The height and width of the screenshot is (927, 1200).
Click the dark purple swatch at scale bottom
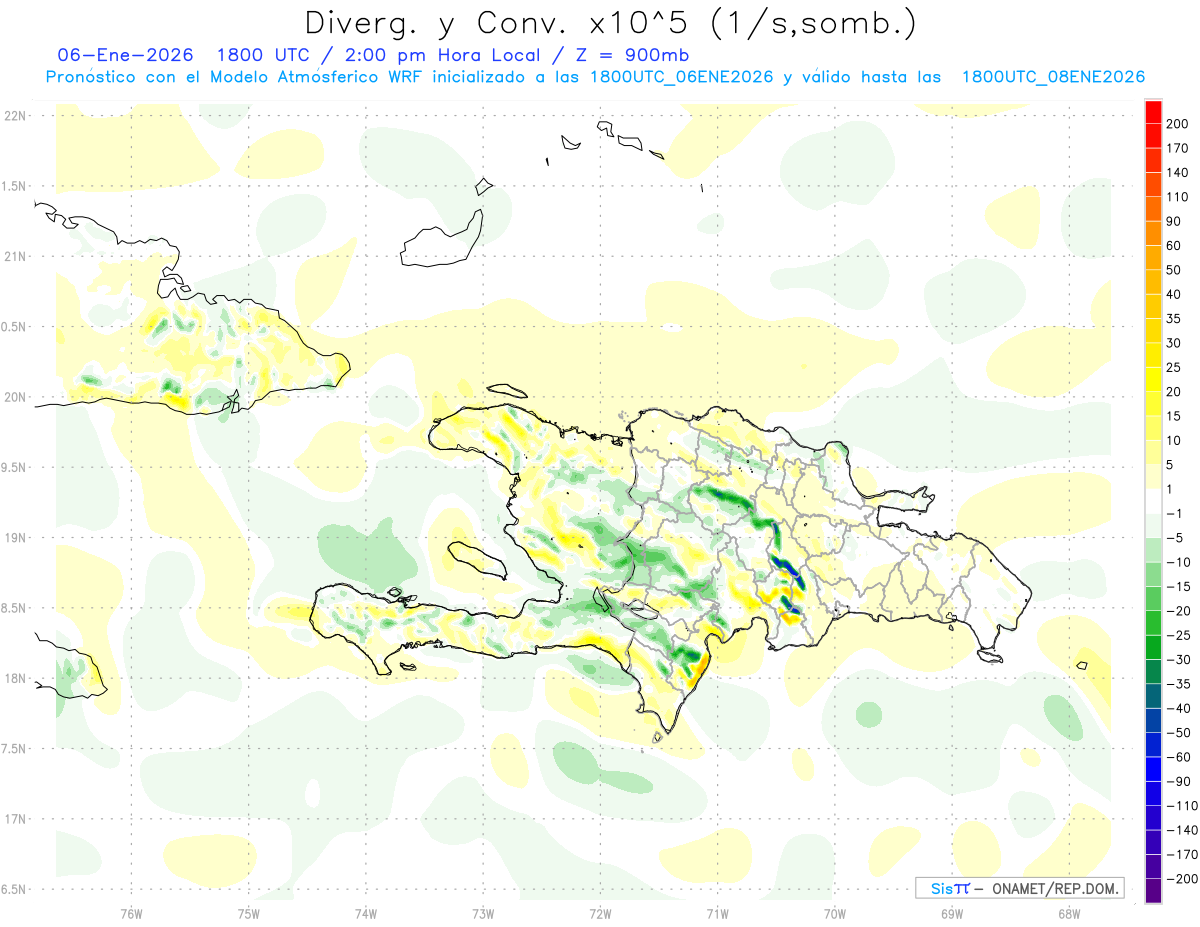click(1153, 891)
